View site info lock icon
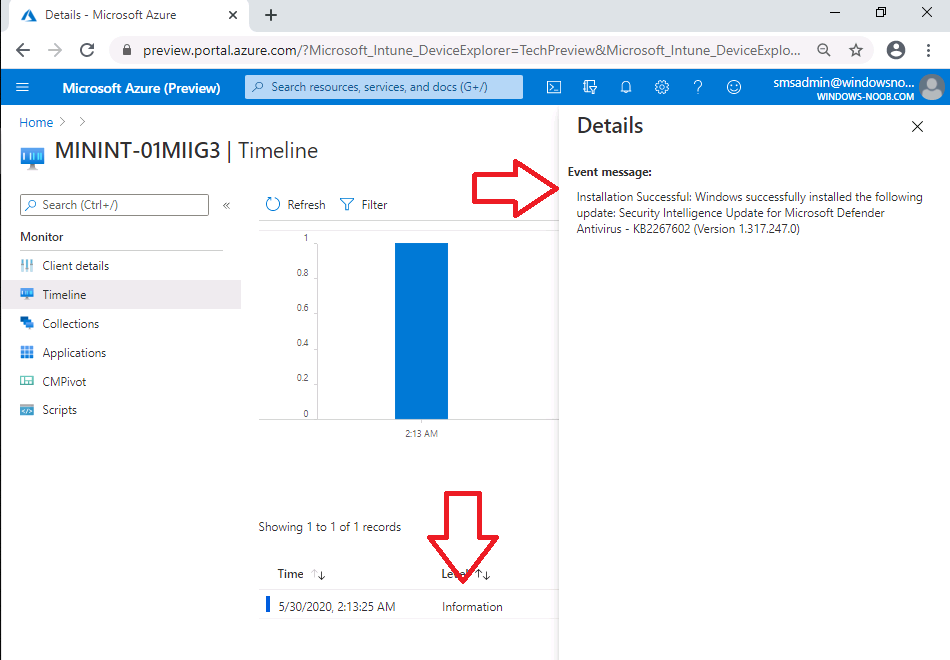Viewport: 950px width, 660px height. click(127, 50)
